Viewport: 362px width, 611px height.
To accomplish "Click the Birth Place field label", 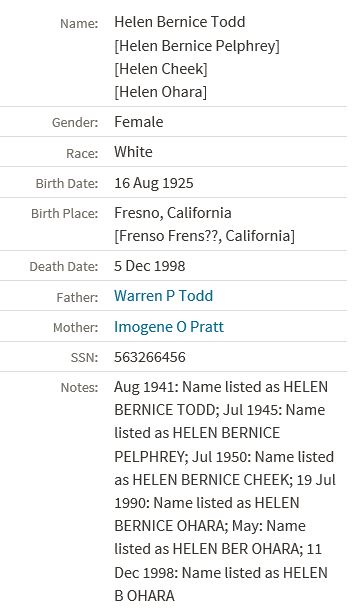I will (65, 214).
